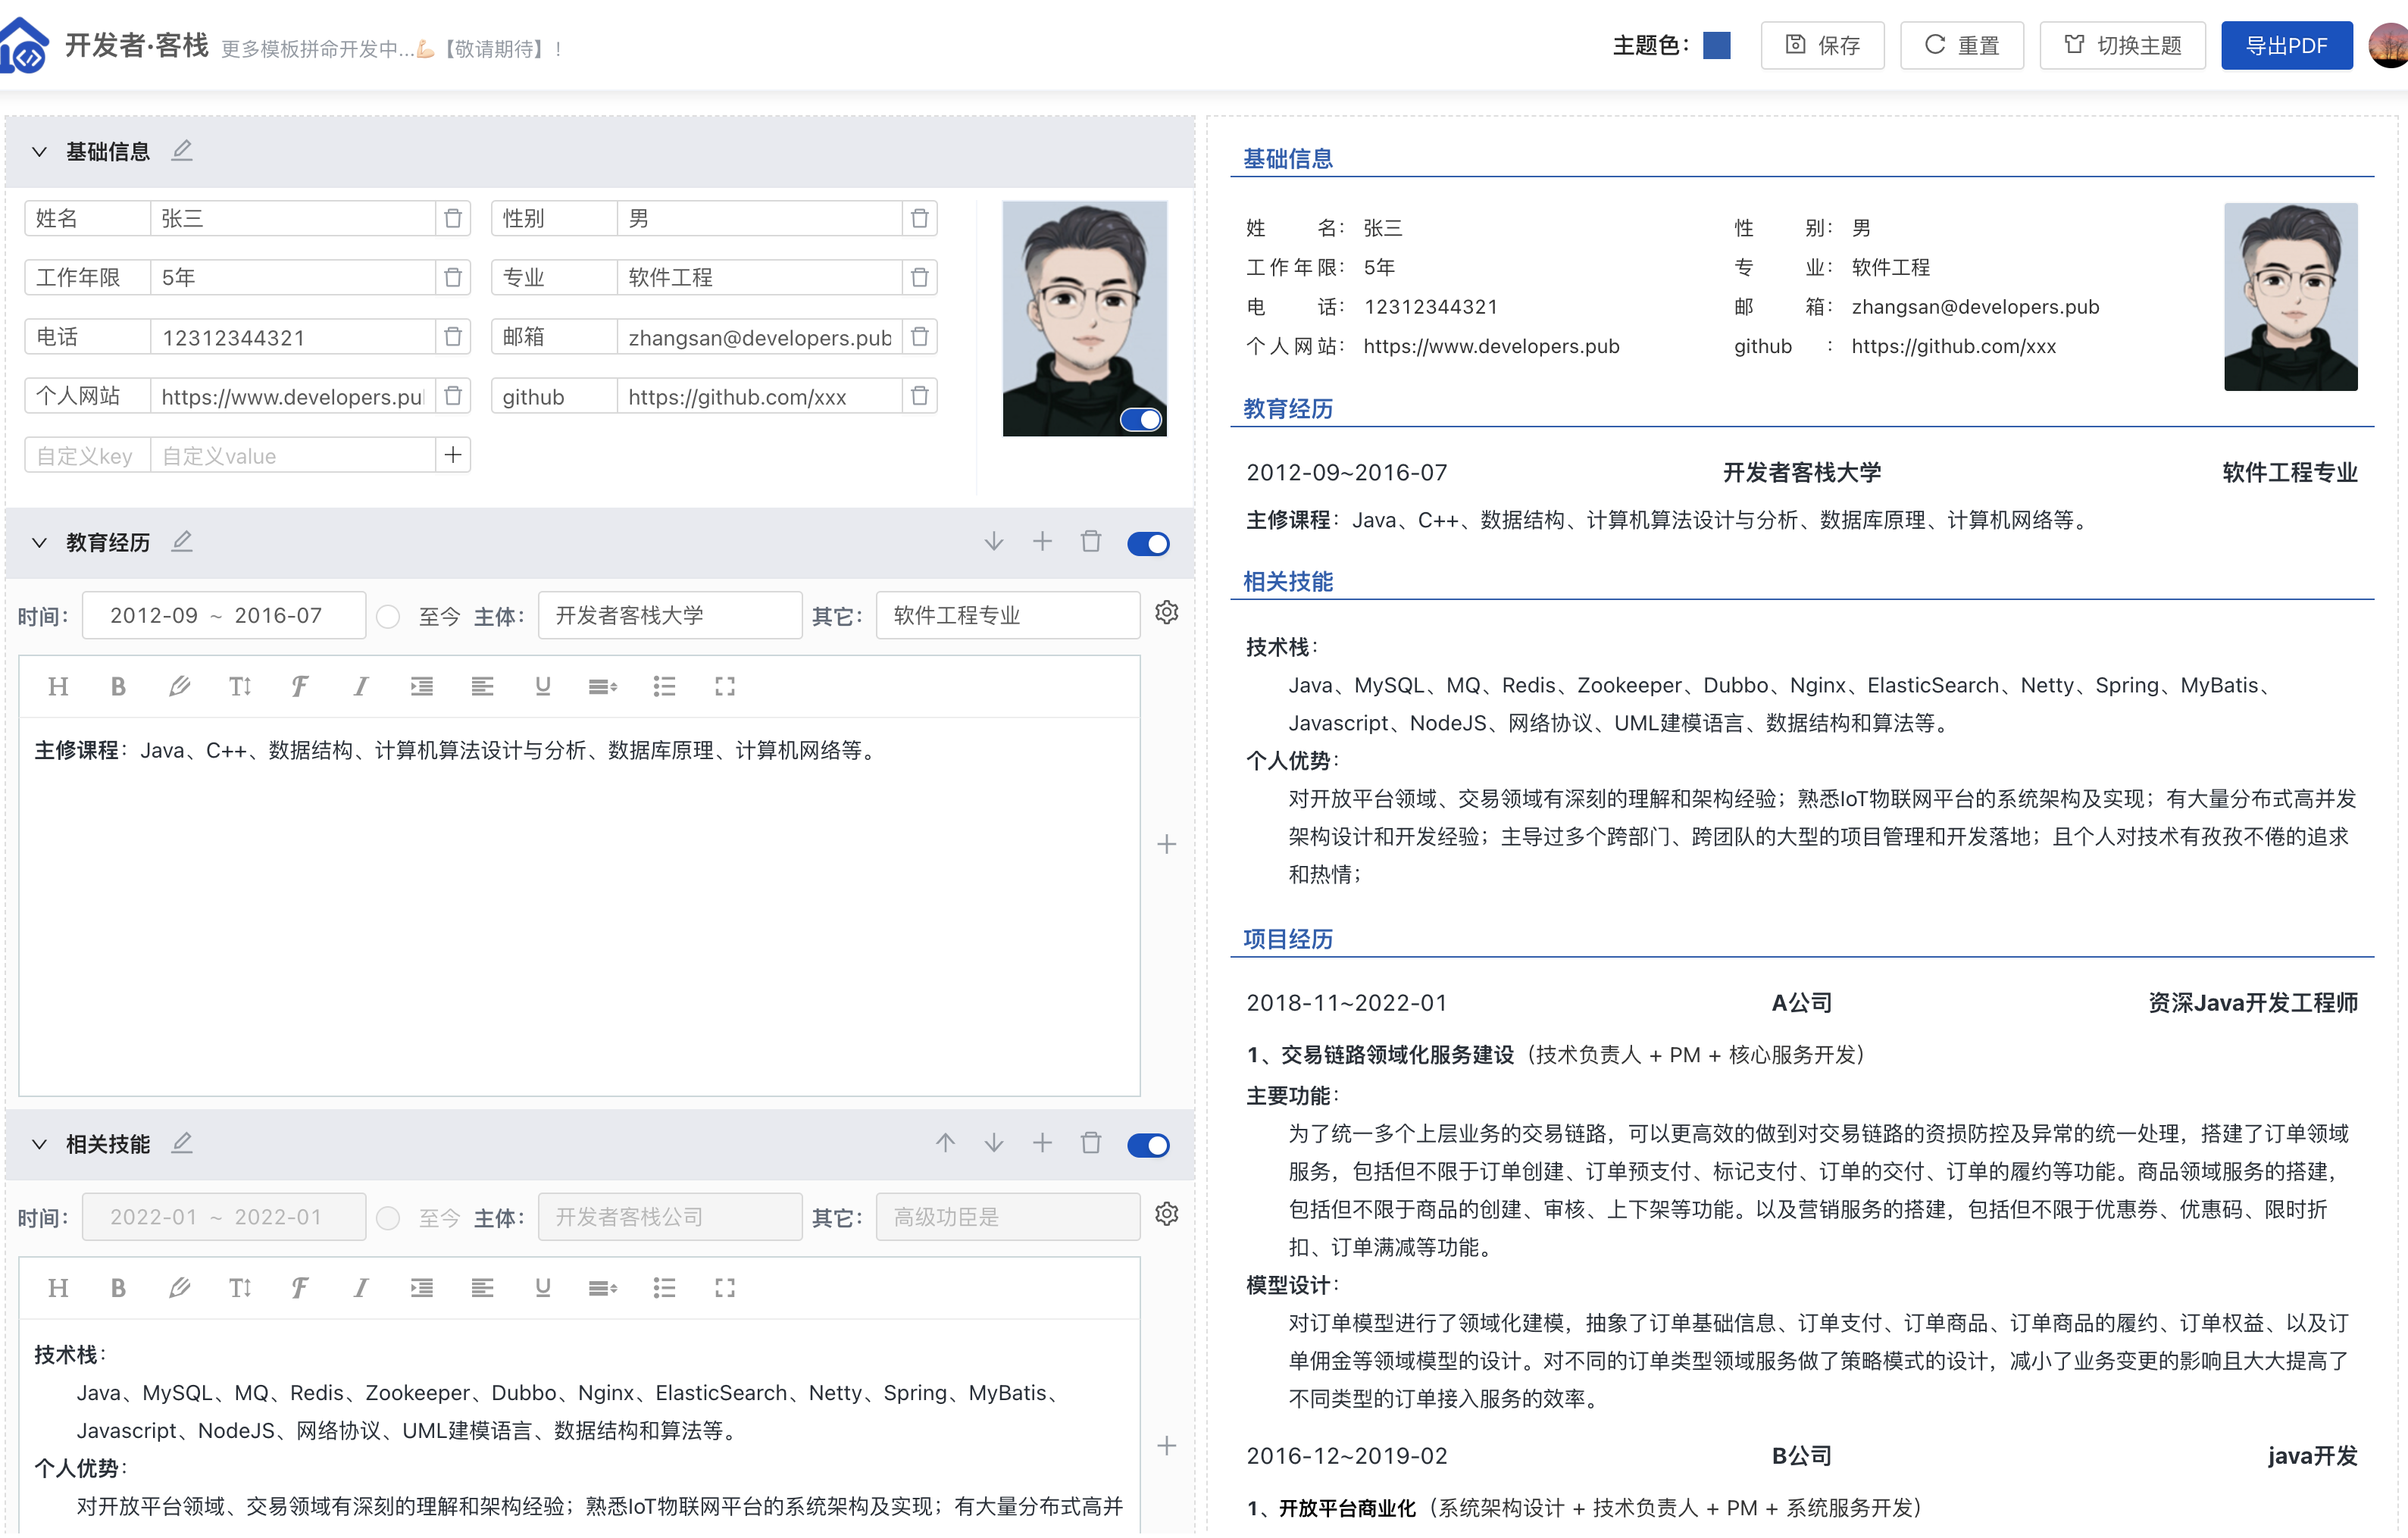
Task: Edit the 相关技能 section title pencil
Action: pos(181,1143)
